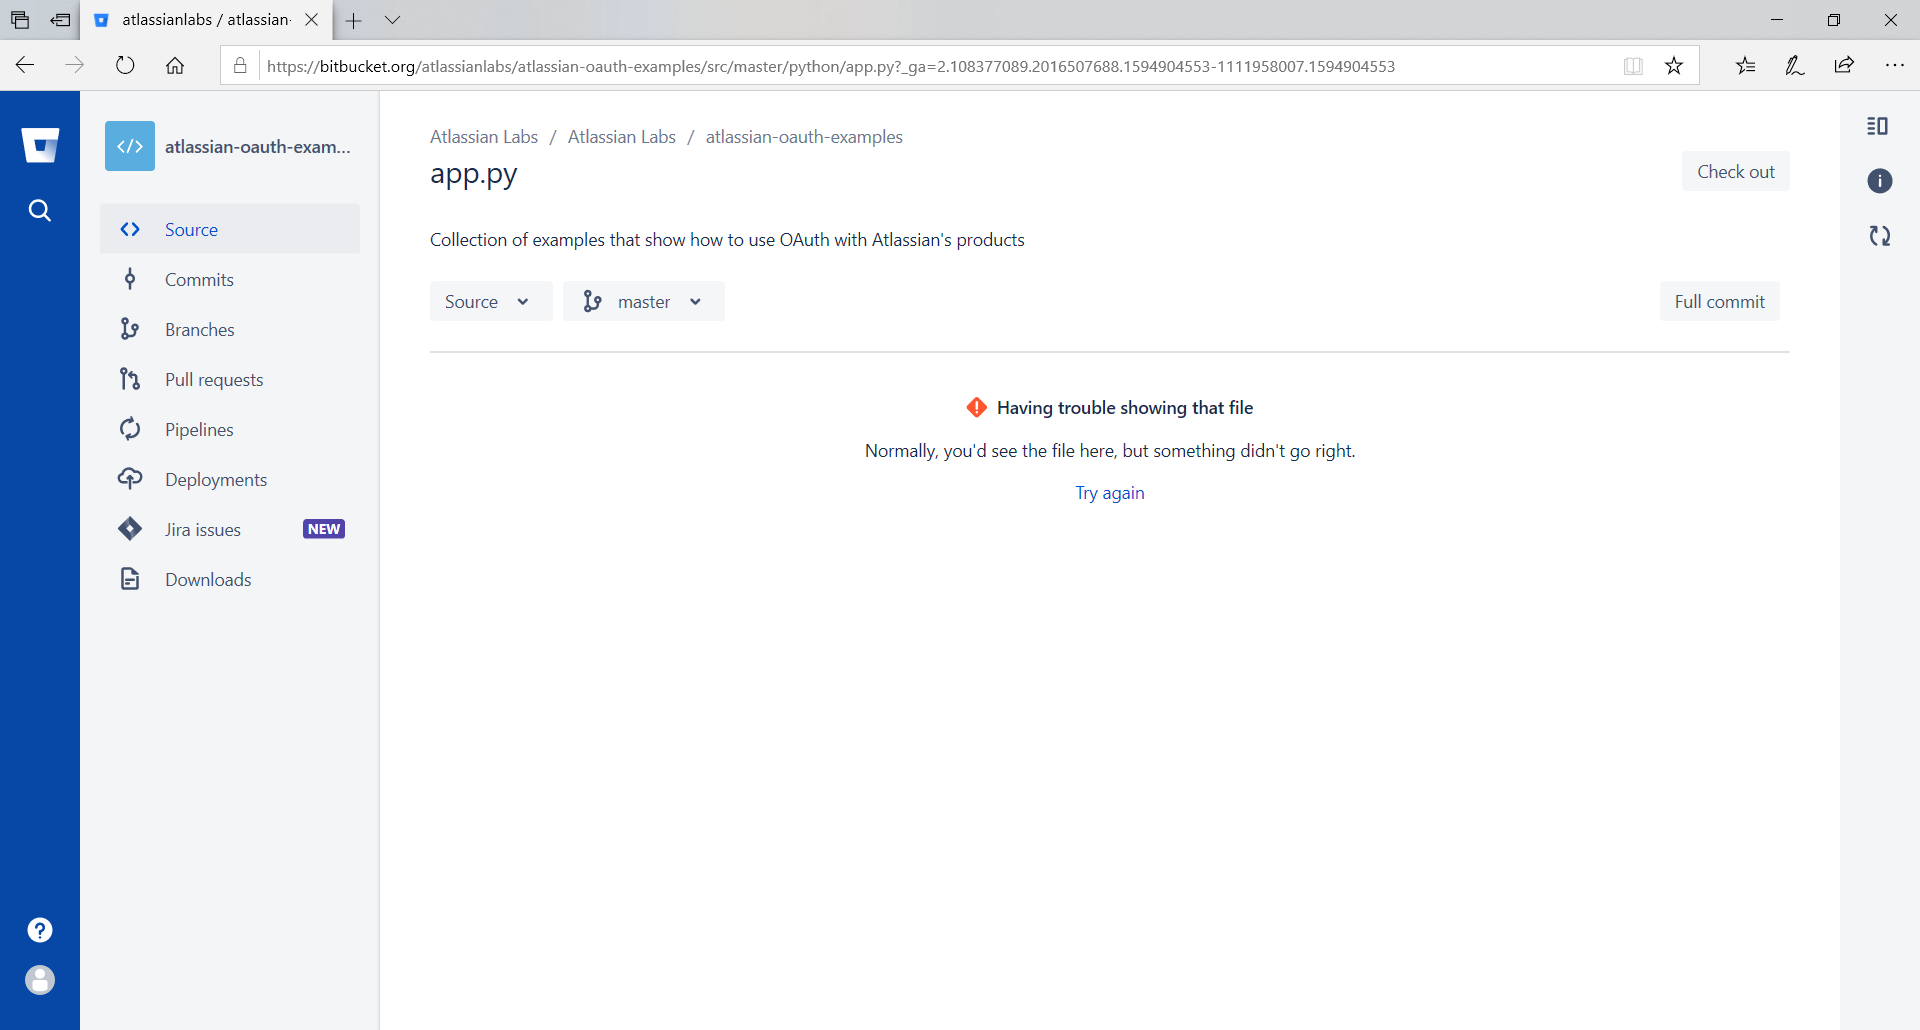
Task: Open the browser settings via More options
Action: click(1896, 65)
